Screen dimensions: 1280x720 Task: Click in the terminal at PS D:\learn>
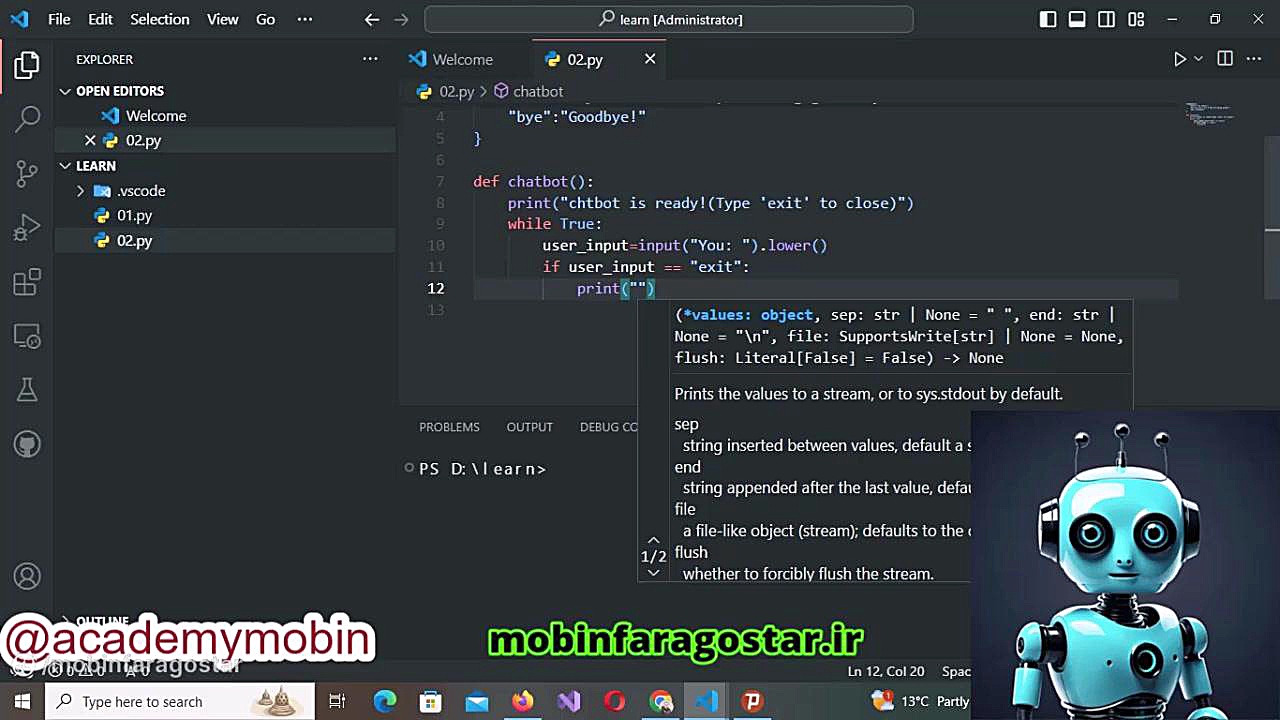(x=483, y=469)
